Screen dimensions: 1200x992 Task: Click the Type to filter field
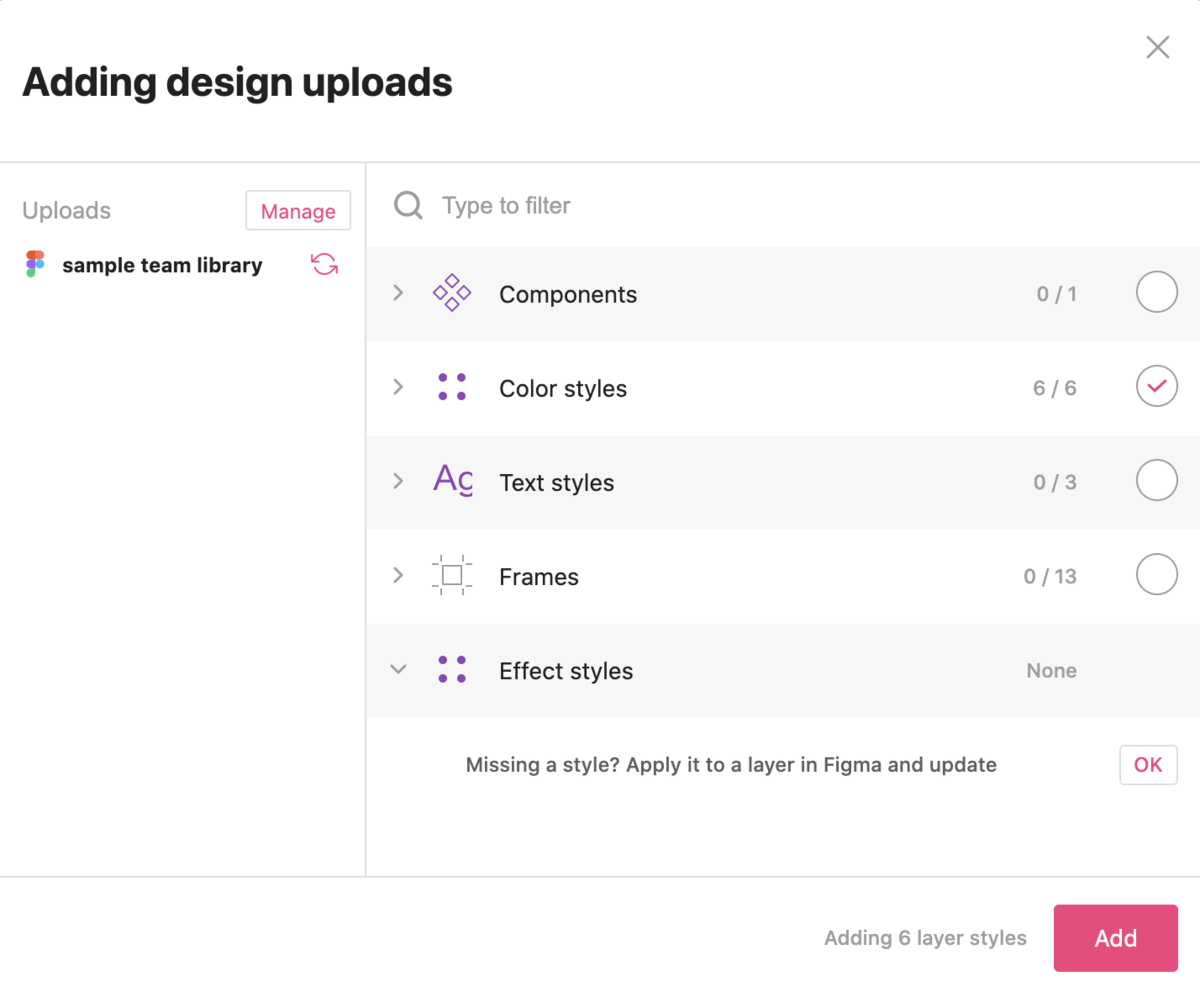[x=700, y=206]
